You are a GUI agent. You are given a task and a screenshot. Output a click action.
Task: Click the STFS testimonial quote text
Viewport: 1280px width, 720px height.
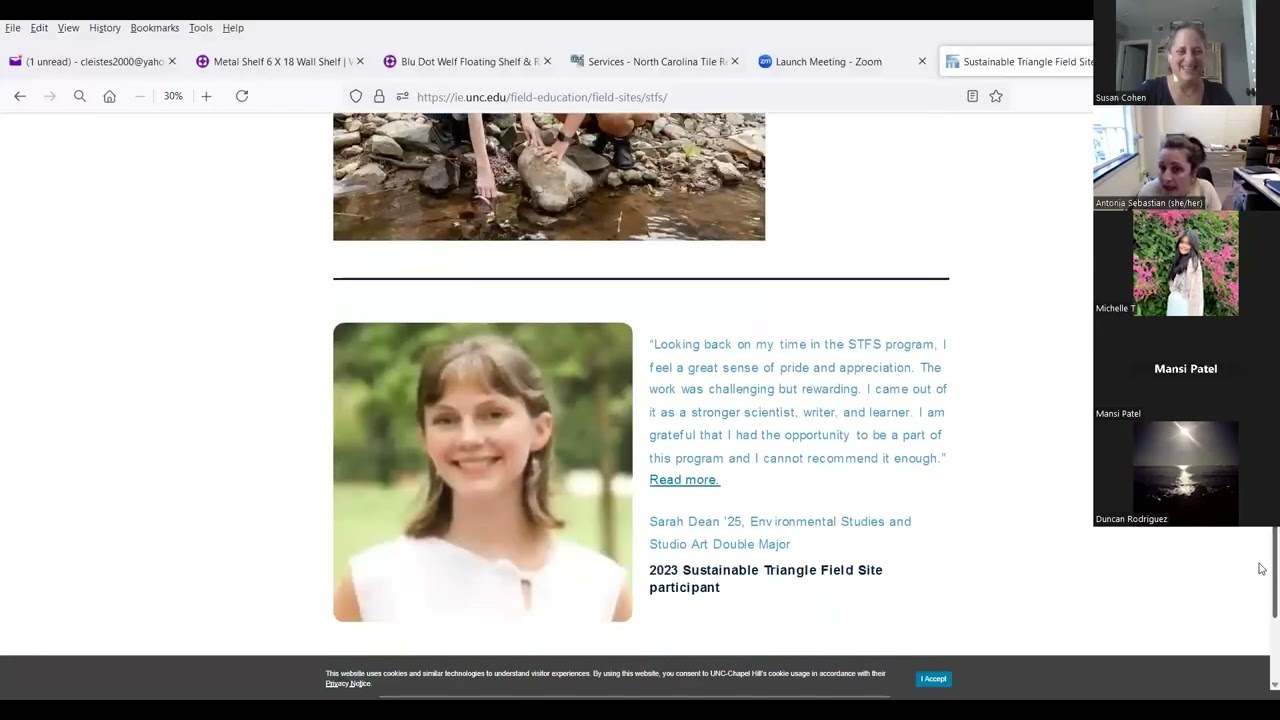798,401
